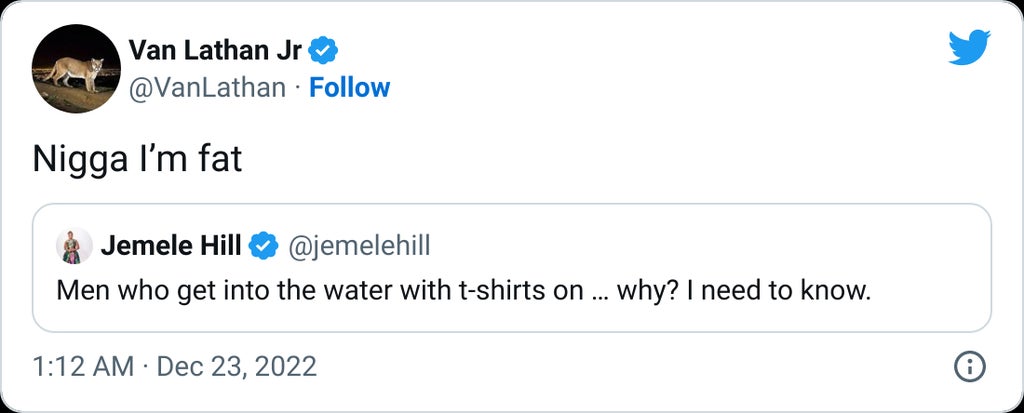The image size is (1024, 413).
Task: Click Van Lathan Jr's blue verified badge
Action: tap(326, 48)
